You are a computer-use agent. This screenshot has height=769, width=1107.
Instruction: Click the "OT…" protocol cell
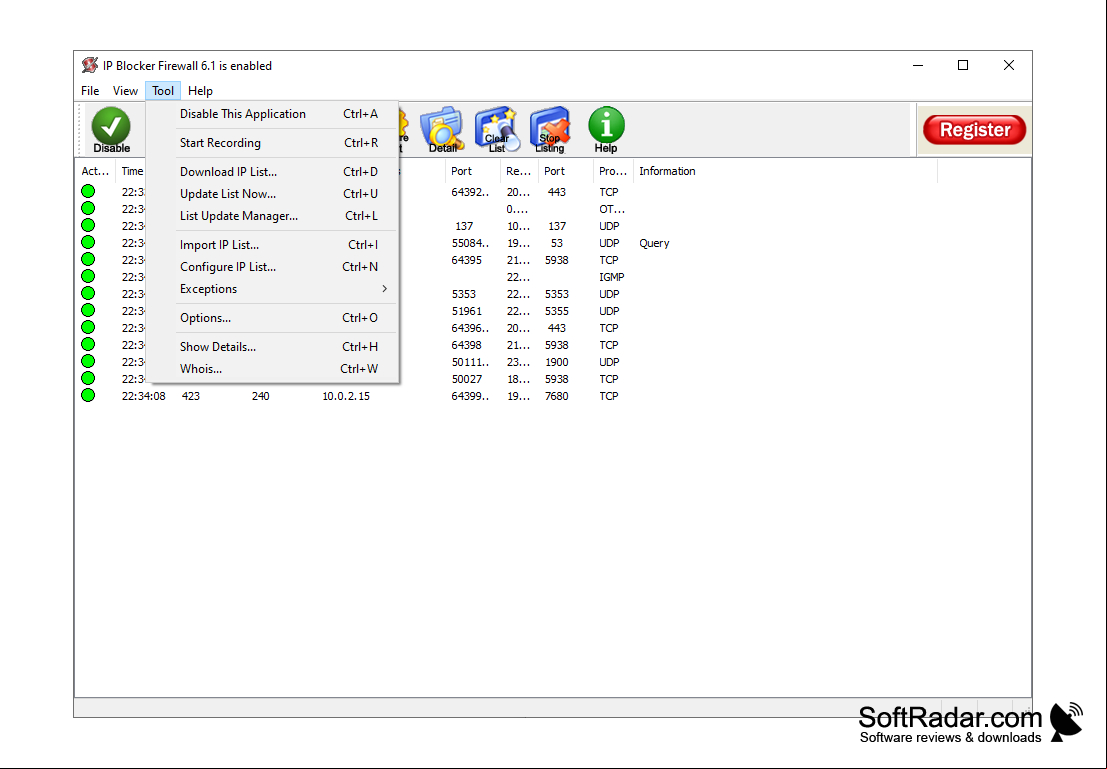pos(612,209)
